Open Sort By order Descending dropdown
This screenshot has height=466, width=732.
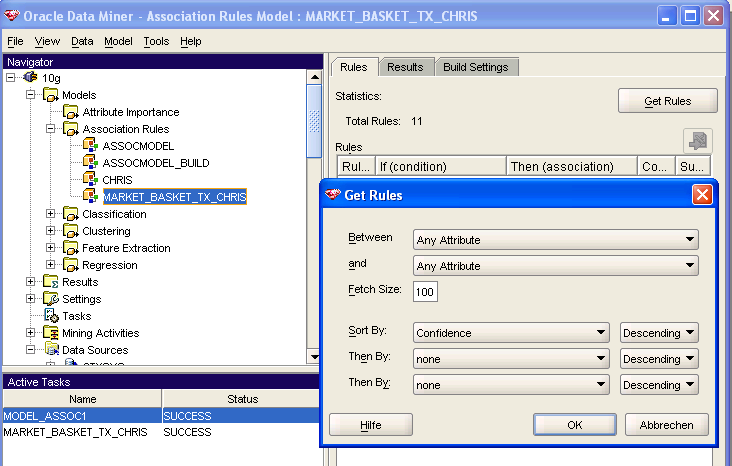659,333
